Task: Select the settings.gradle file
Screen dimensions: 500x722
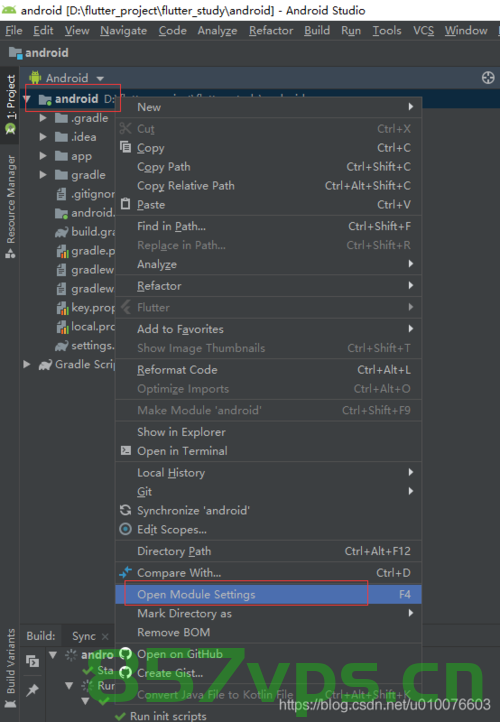Action: (x=85, y=346)
